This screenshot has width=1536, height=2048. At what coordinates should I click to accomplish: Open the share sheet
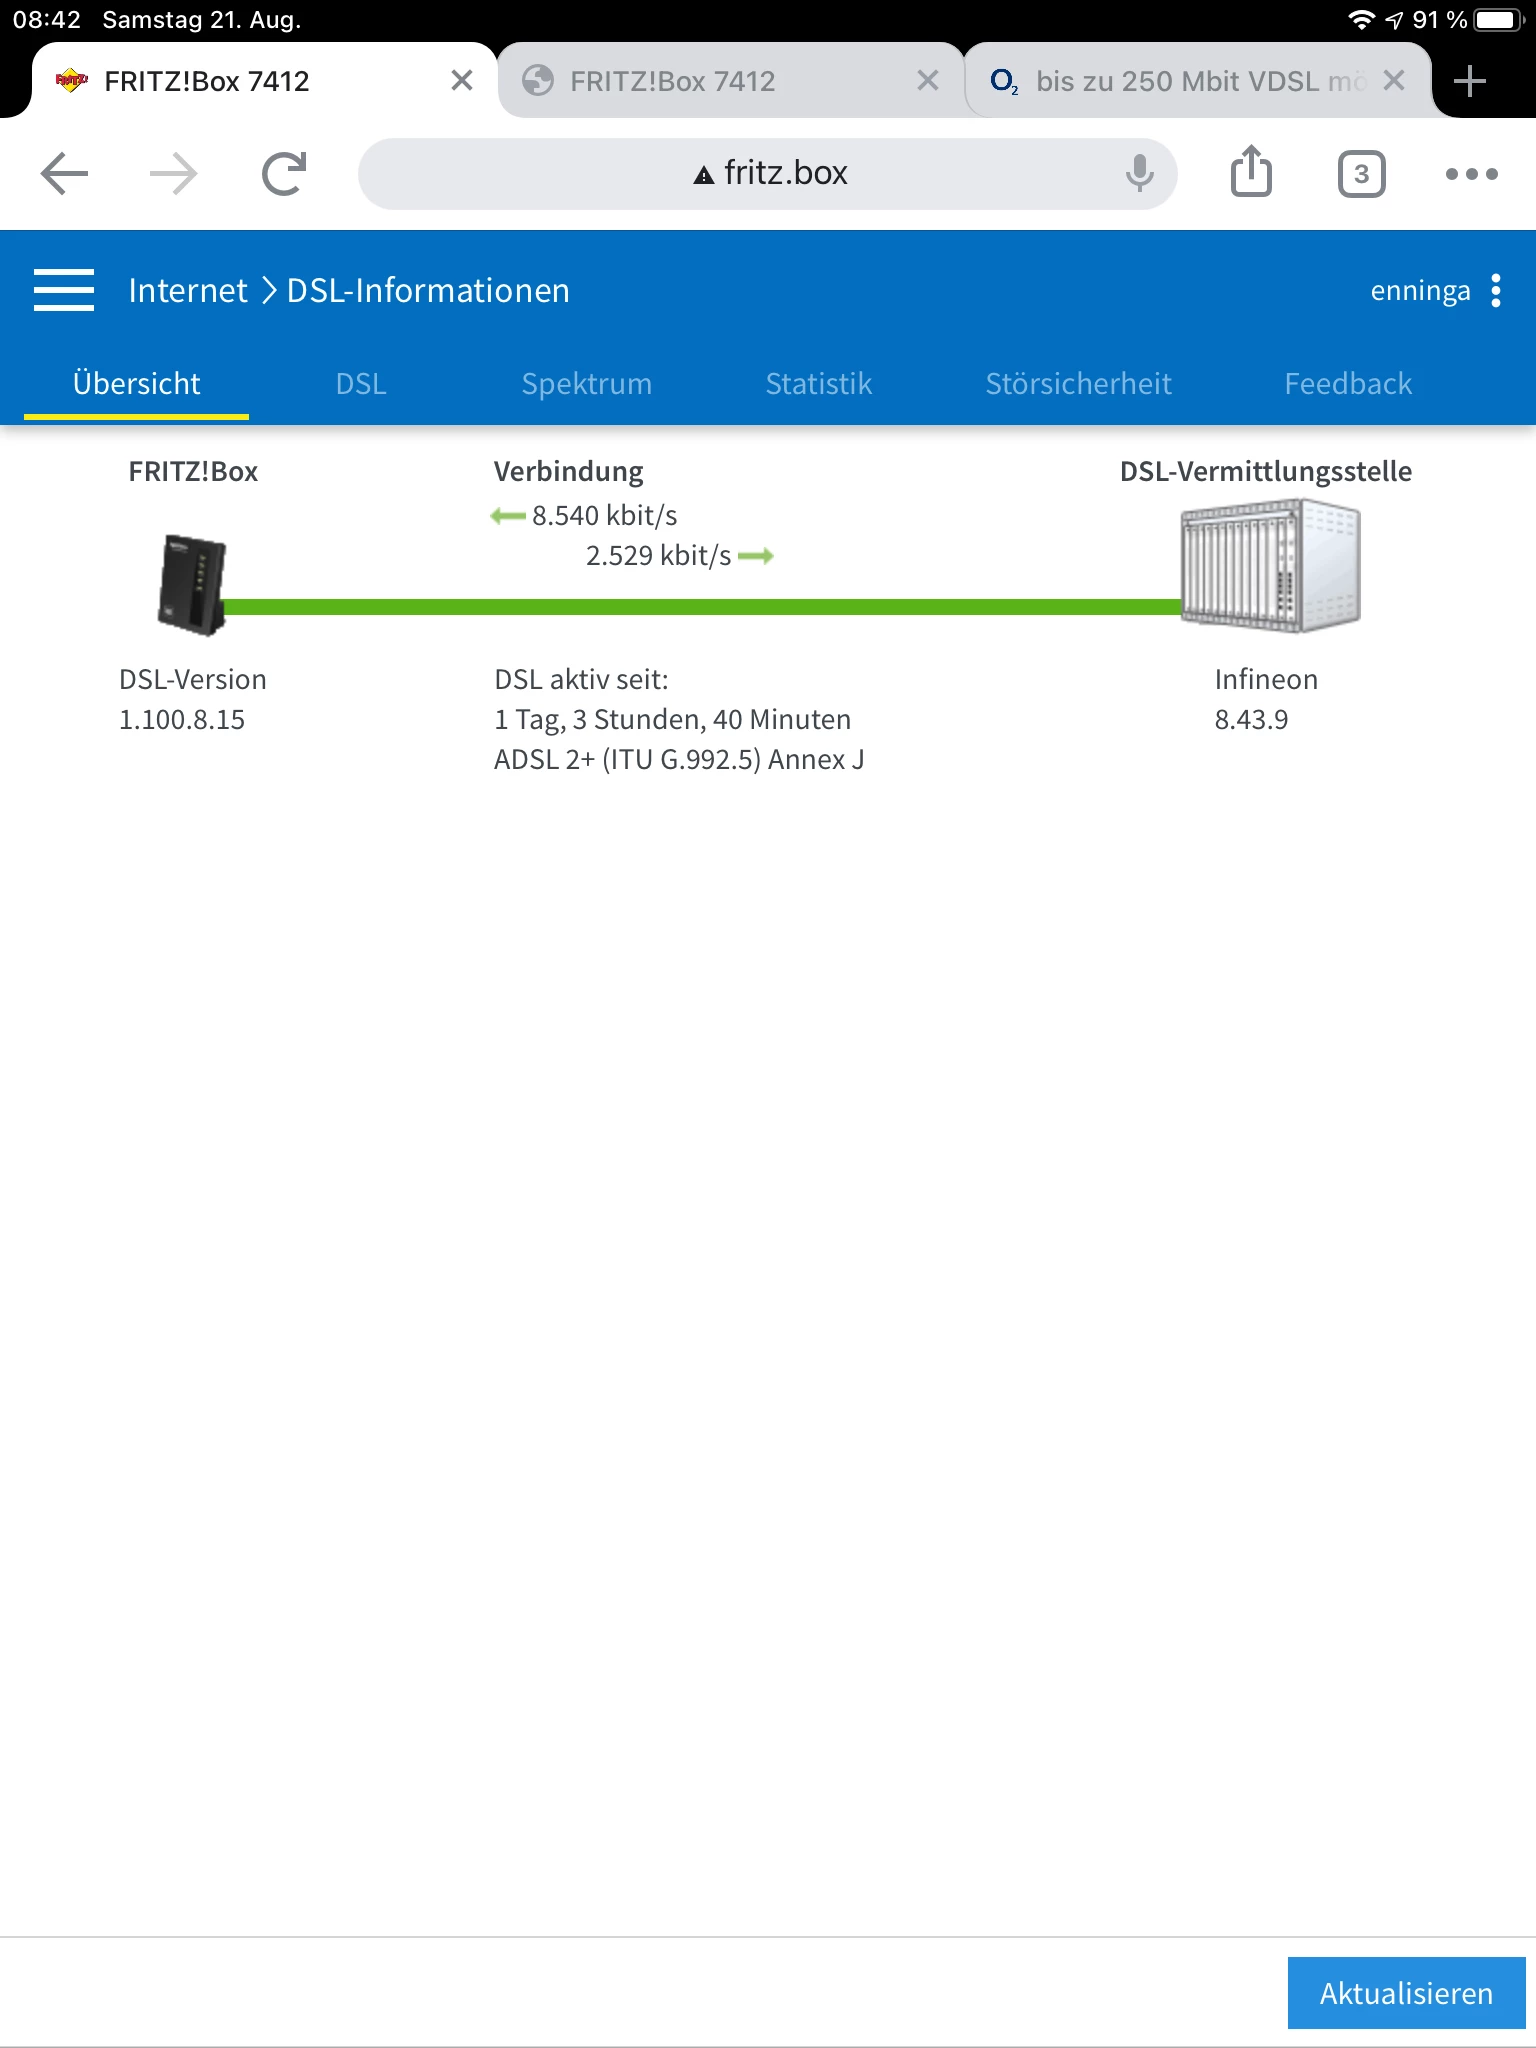[x=1251, y=172]
